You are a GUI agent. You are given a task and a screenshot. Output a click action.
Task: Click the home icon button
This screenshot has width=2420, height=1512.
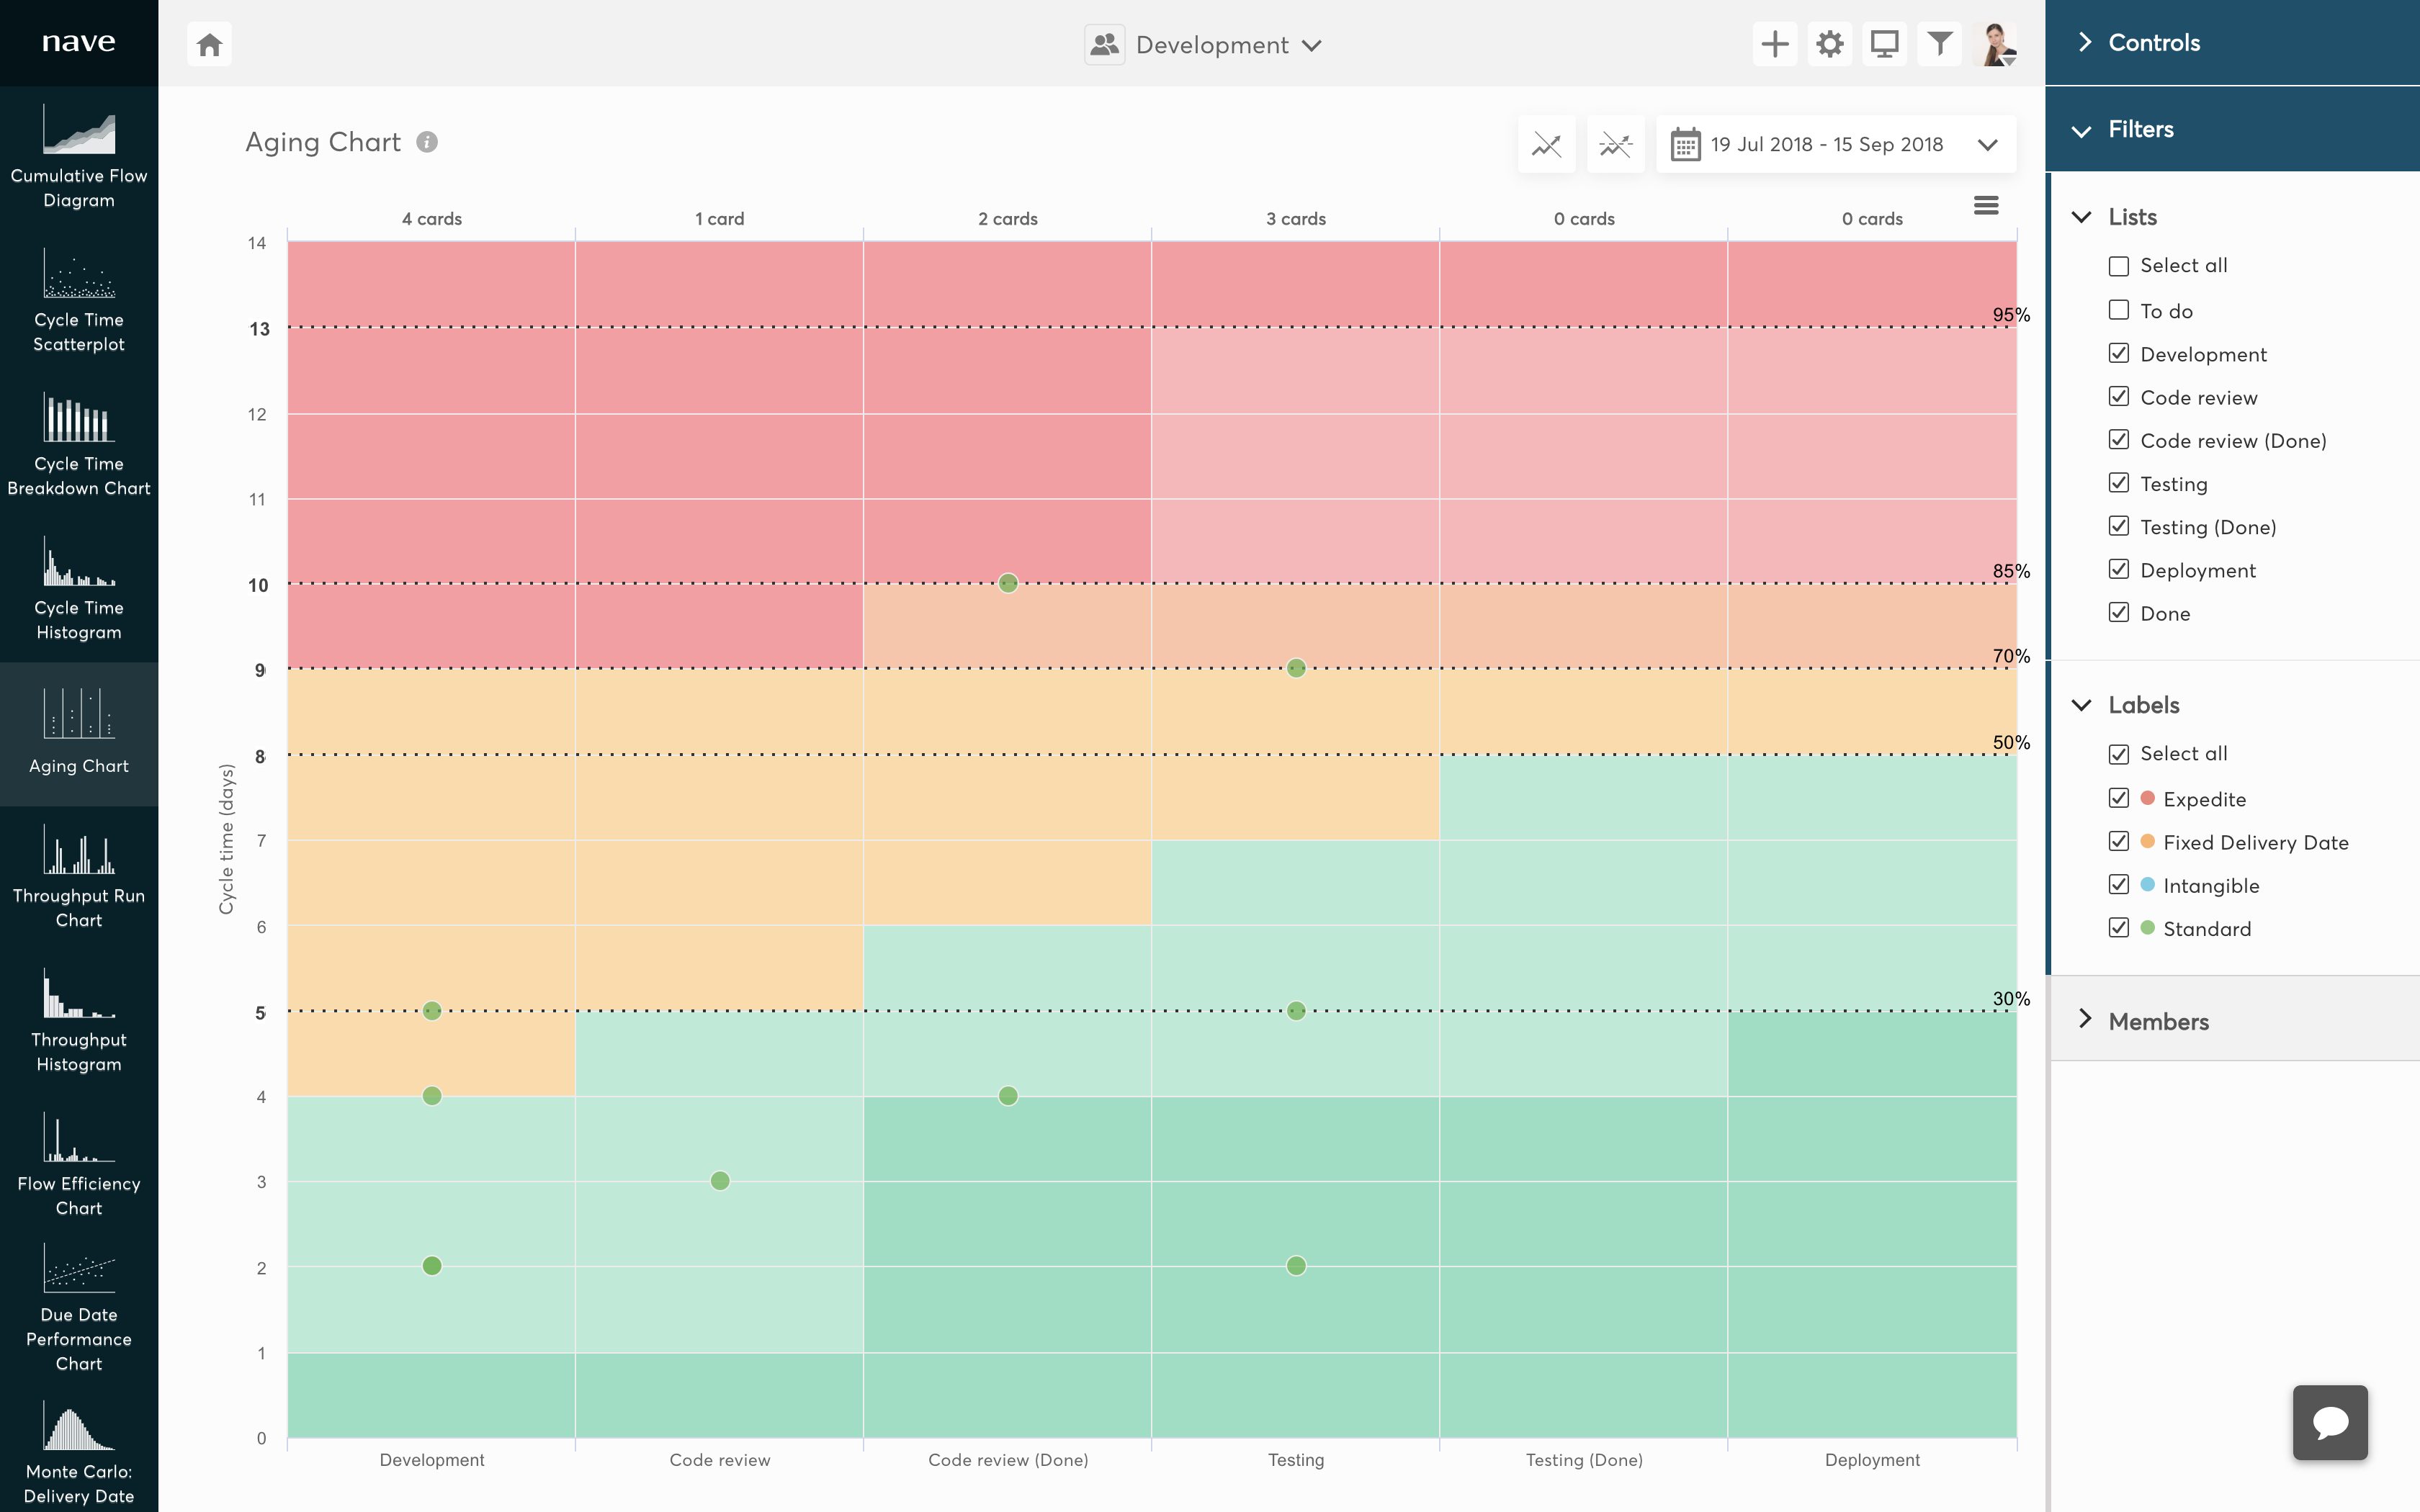209,44
